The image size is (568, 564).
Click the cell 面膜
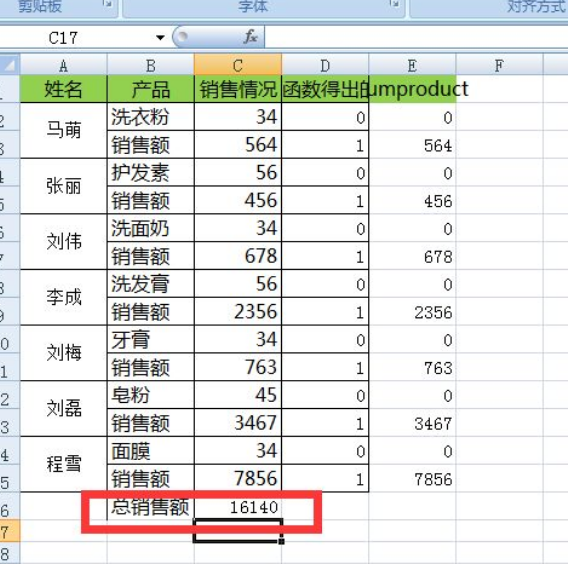point(151,451)
